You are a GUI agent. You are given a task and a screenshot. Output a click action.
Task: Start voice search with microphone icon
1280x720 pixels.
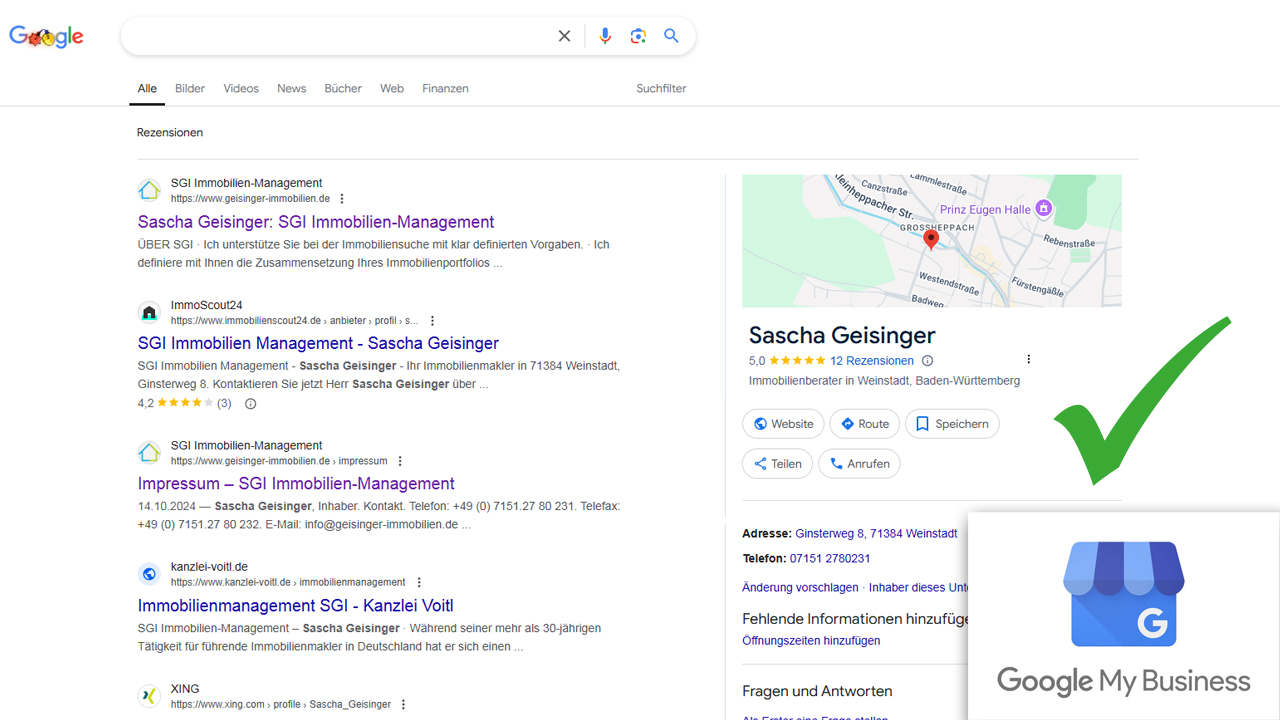coord(605,36)
